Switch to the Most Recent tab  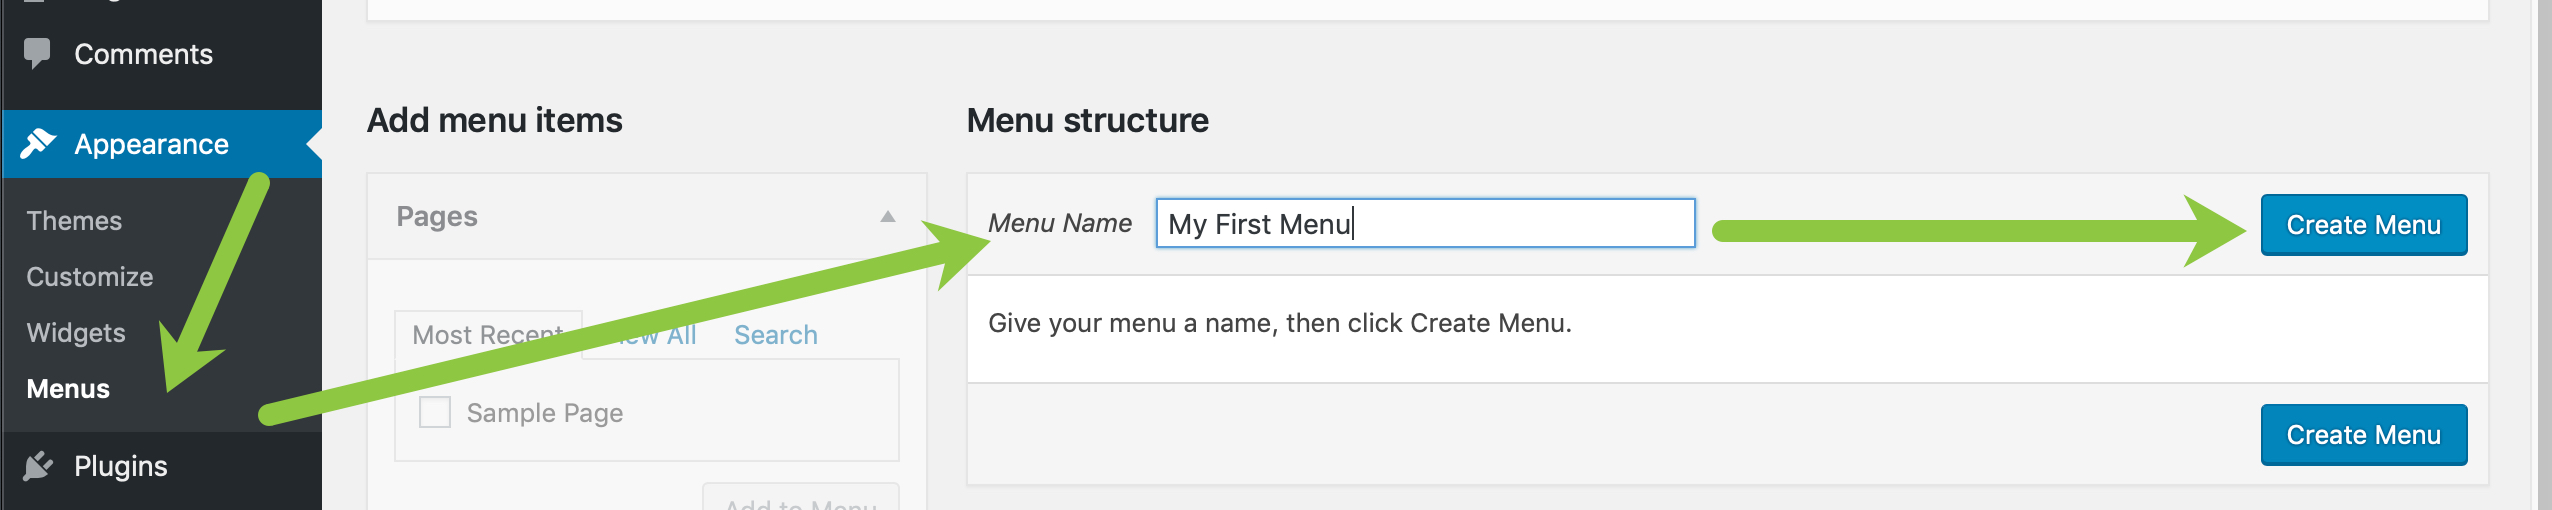(x=488, y=335)
